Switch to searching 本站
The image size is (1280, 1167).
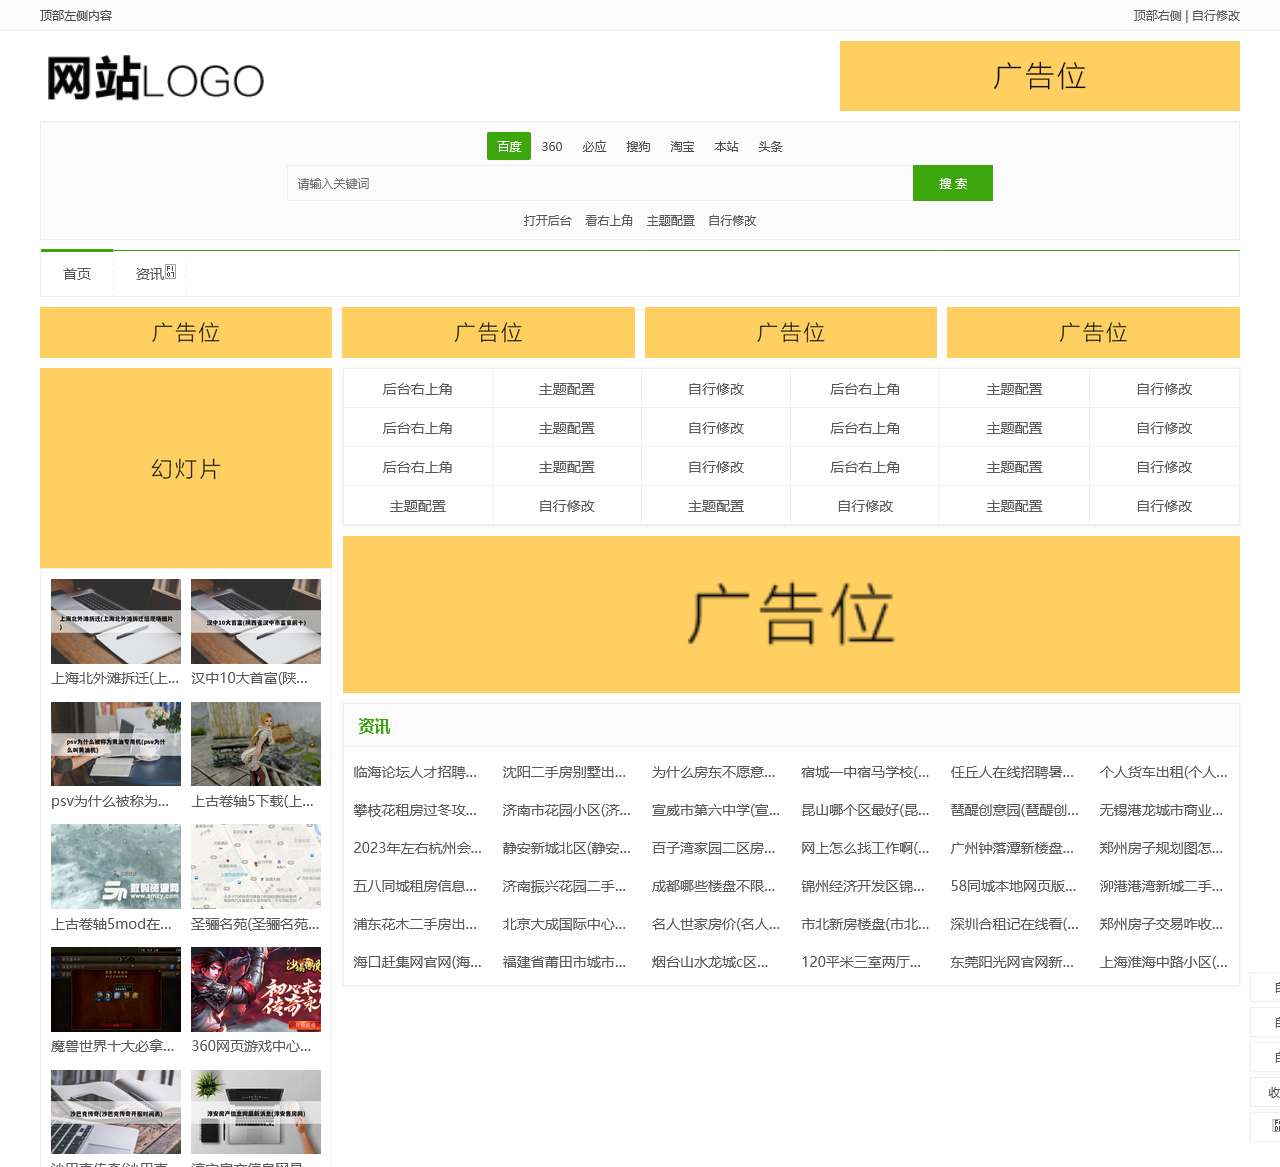[x=725, y=146]
